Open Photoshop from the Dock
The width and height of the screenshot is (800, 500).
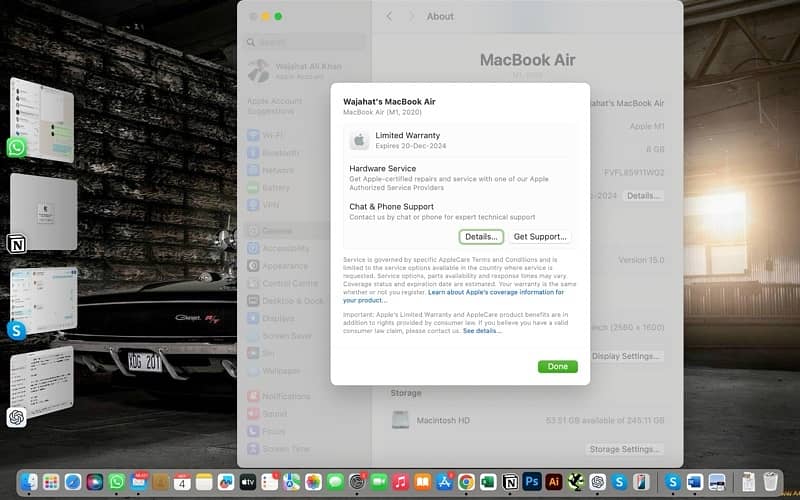[532, 482]
